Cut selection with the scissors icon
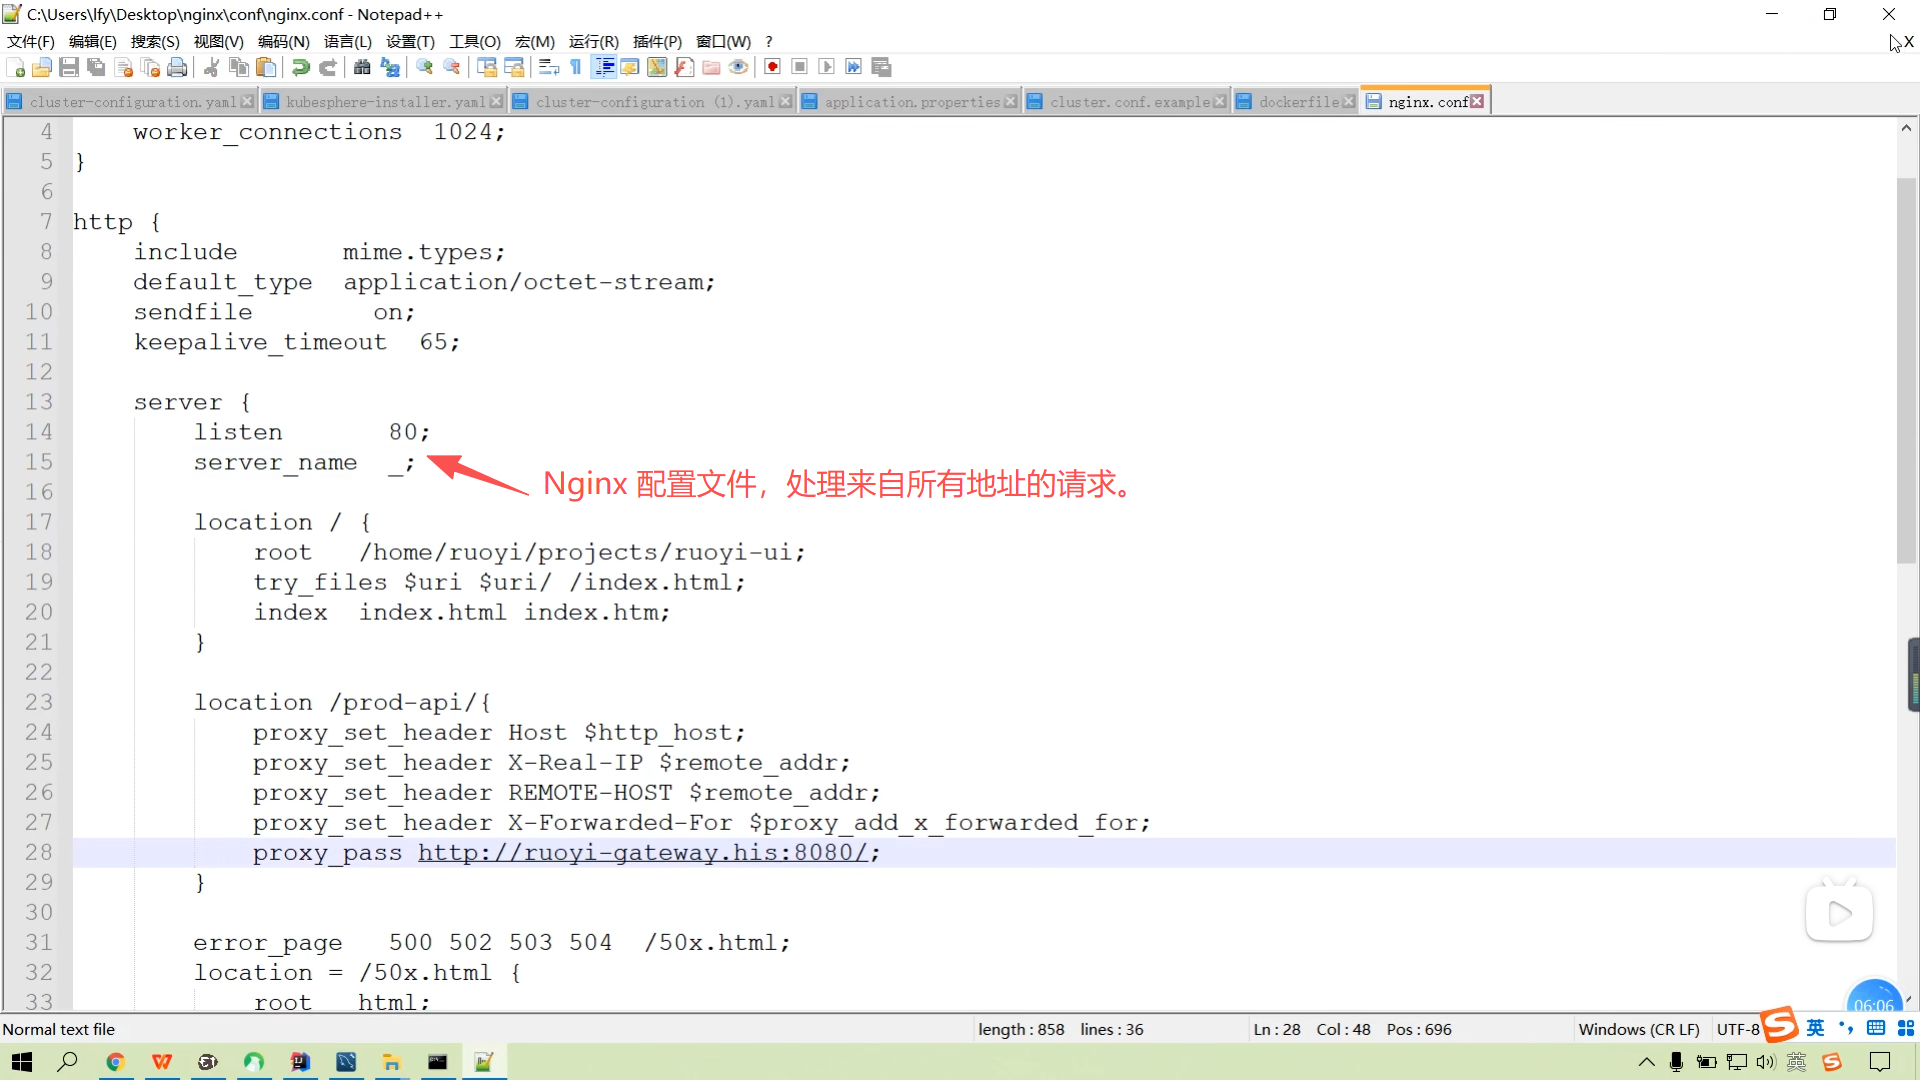 211,67
